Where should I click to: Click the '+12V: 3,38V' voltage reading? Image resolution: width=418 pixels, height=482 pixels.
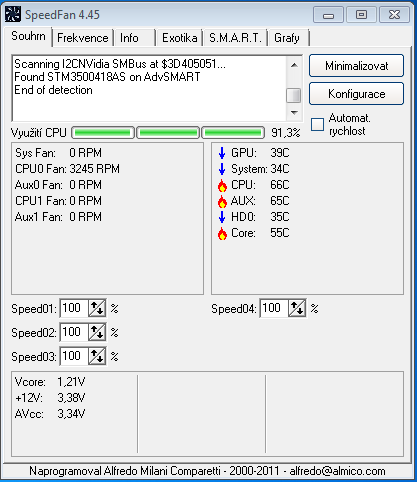[x=50, y=398]
